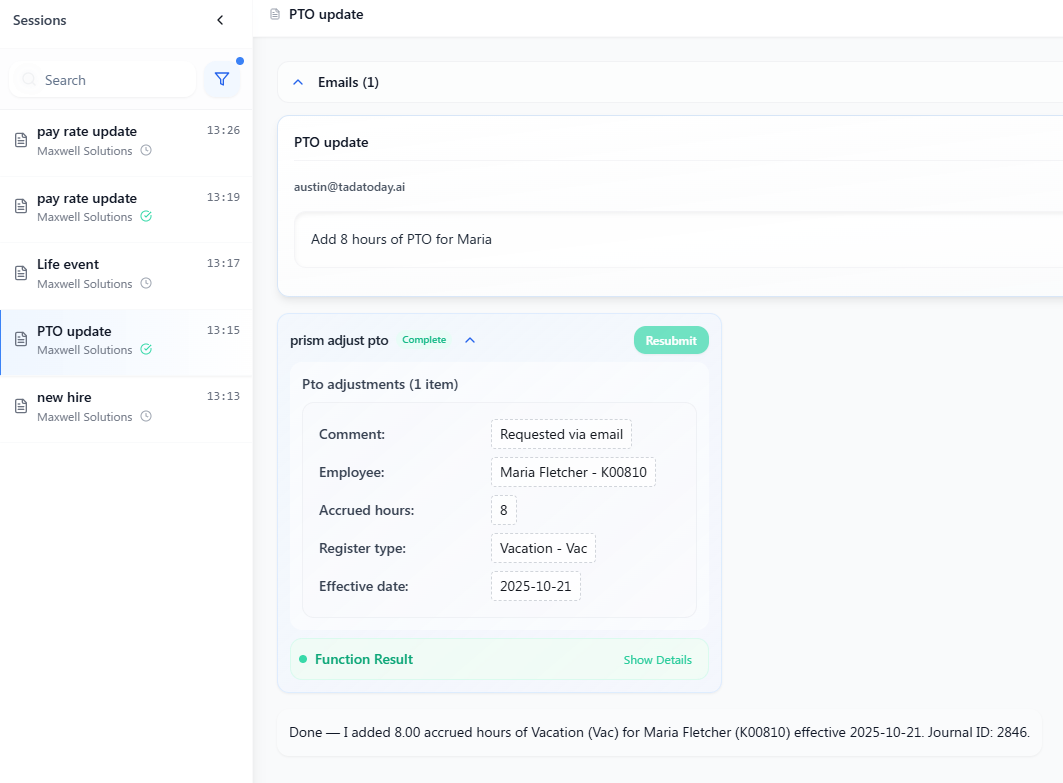Click the green Complete status badge
The width and height of the screenshot is (1063, 783).
tap(424, 340)
